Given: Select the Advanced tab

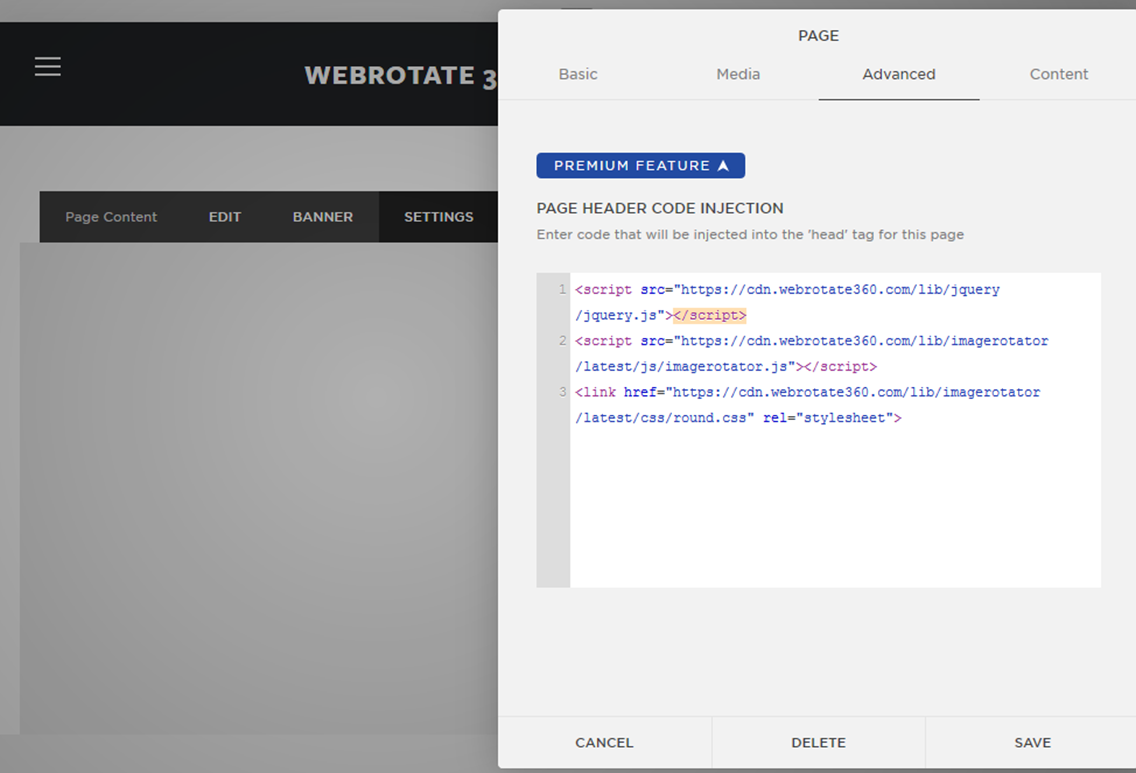Looking at the screenshot, I should pyautogui.click(x=898, y=74).
